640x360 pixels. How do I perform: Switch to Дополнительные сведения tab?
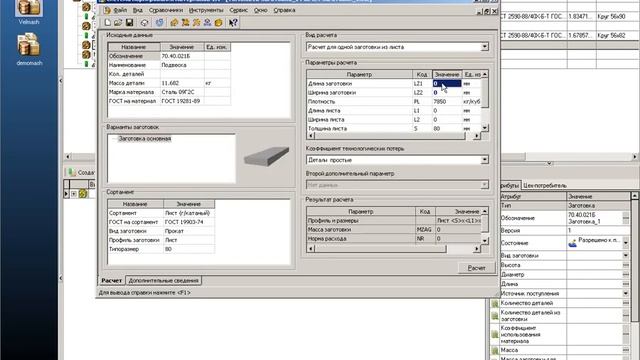click(163, 280)
